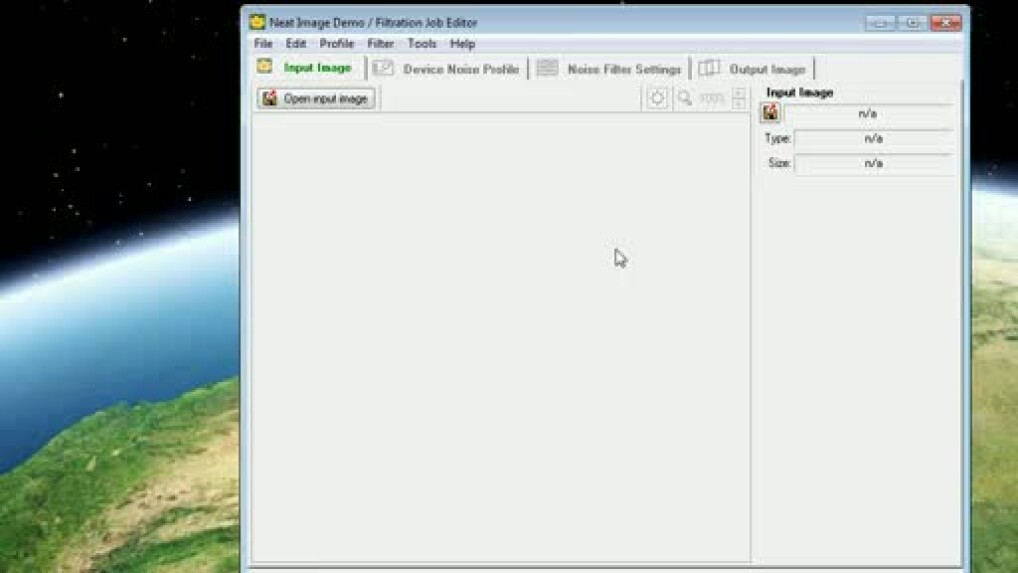Open the Help menu

(462, 44)
